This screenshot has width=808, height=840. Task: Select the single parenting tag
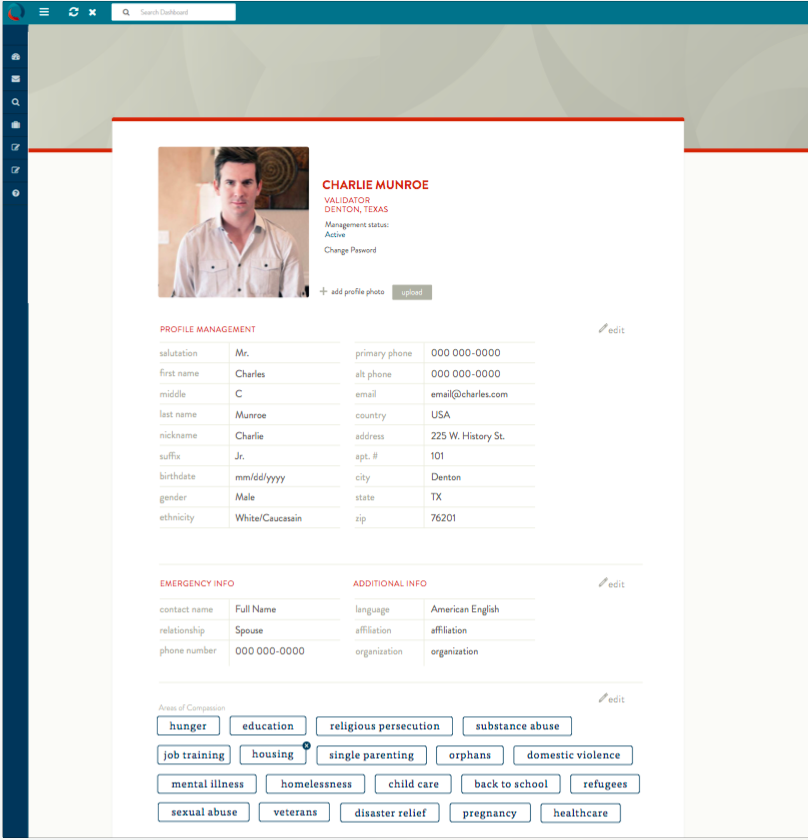pyautogui.click(x=371, y=755)
